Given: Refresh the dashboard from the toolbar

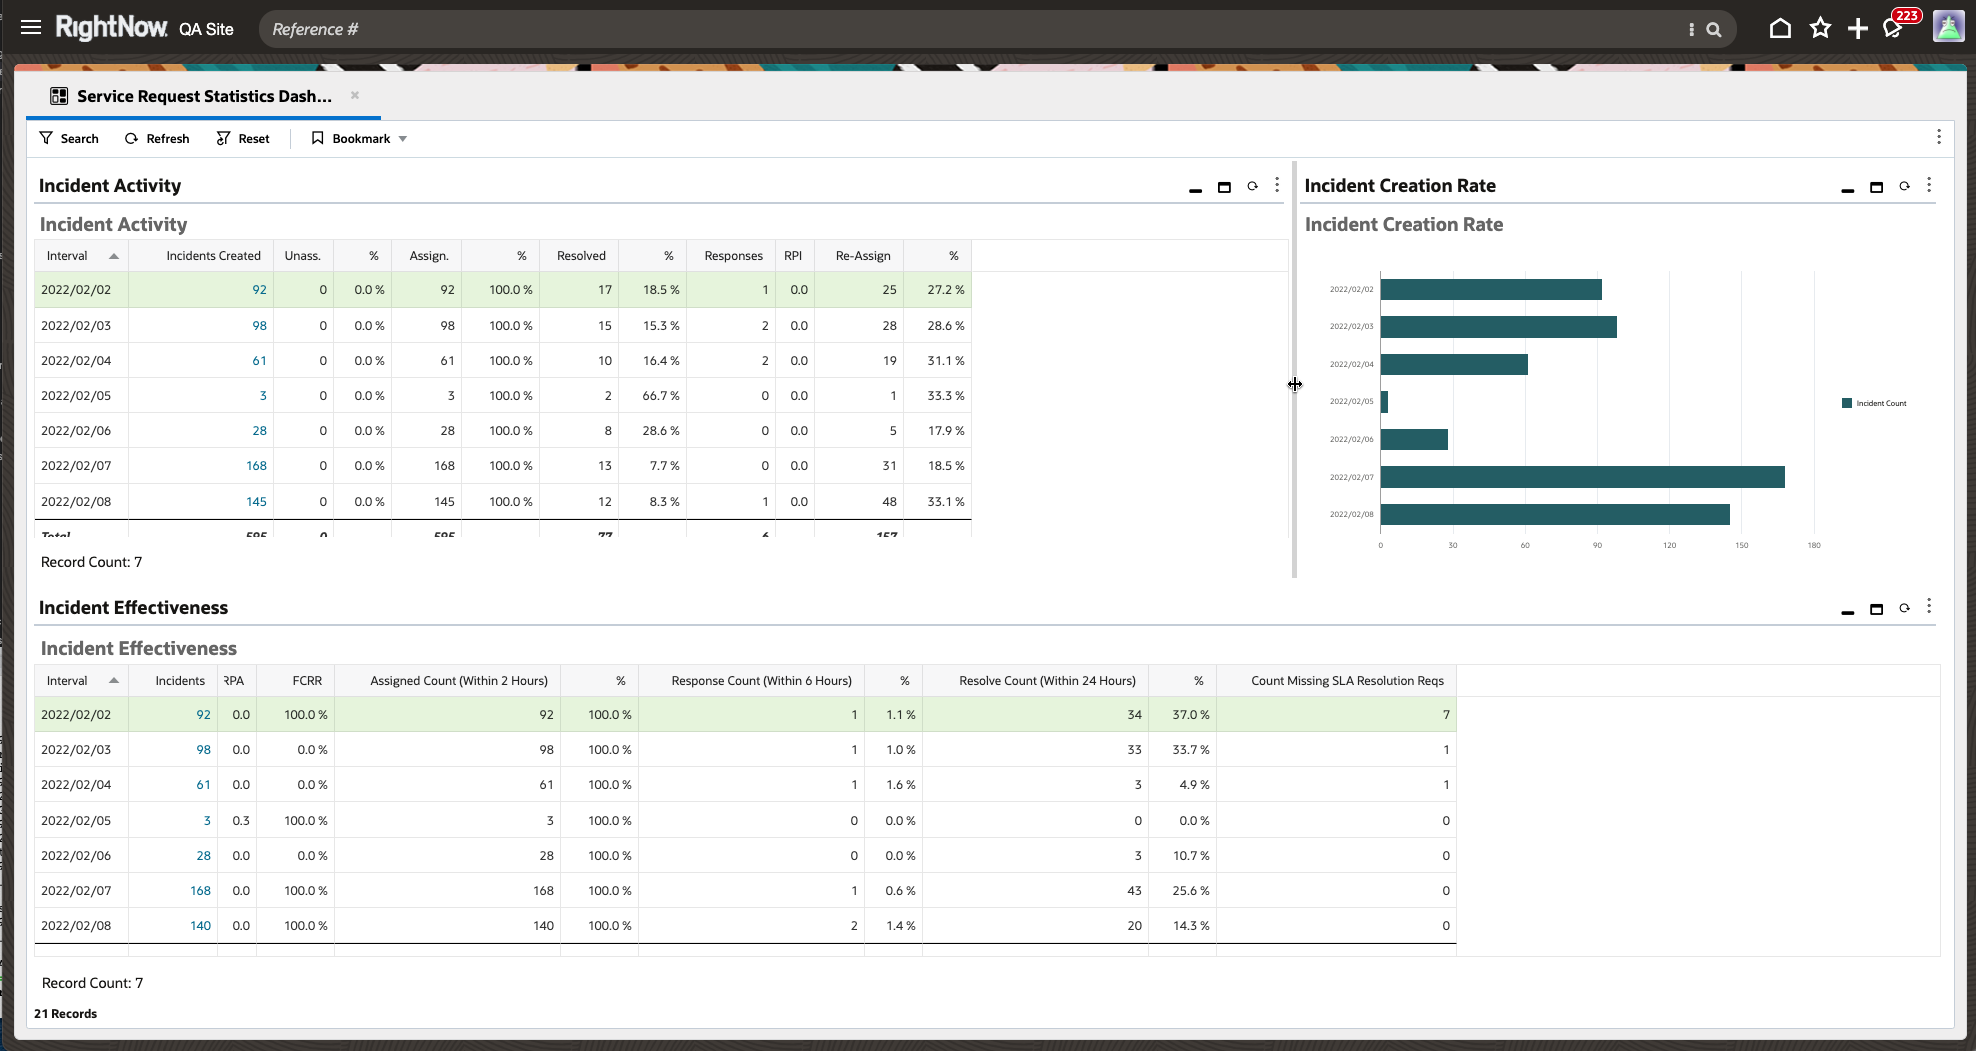Looking at the screenshot, I should click(157, 138).
